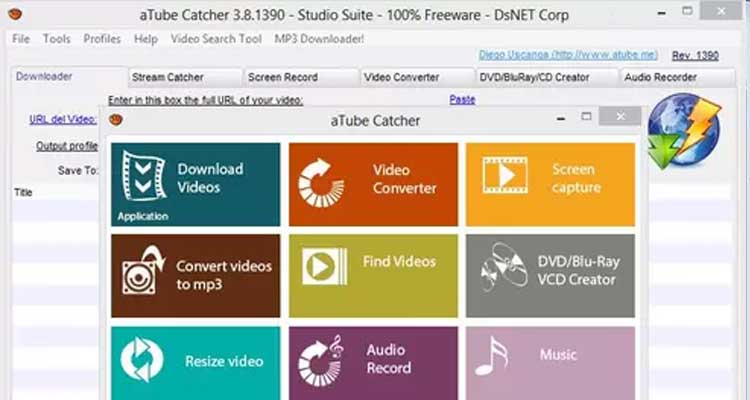Screen dimensions: 750x400
Task: Switch to the Video Converter tab
Action: click(418, 77)
